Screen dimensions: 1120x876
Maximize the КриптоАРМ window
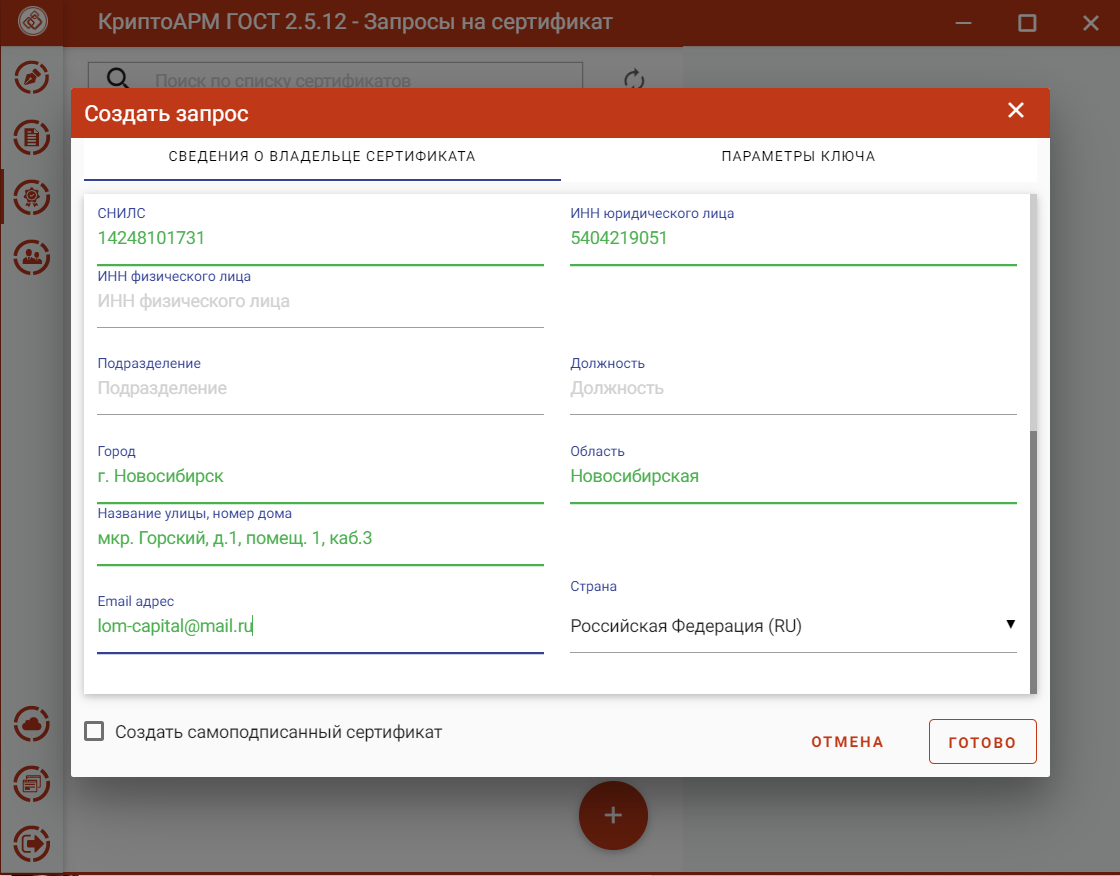1027,23
